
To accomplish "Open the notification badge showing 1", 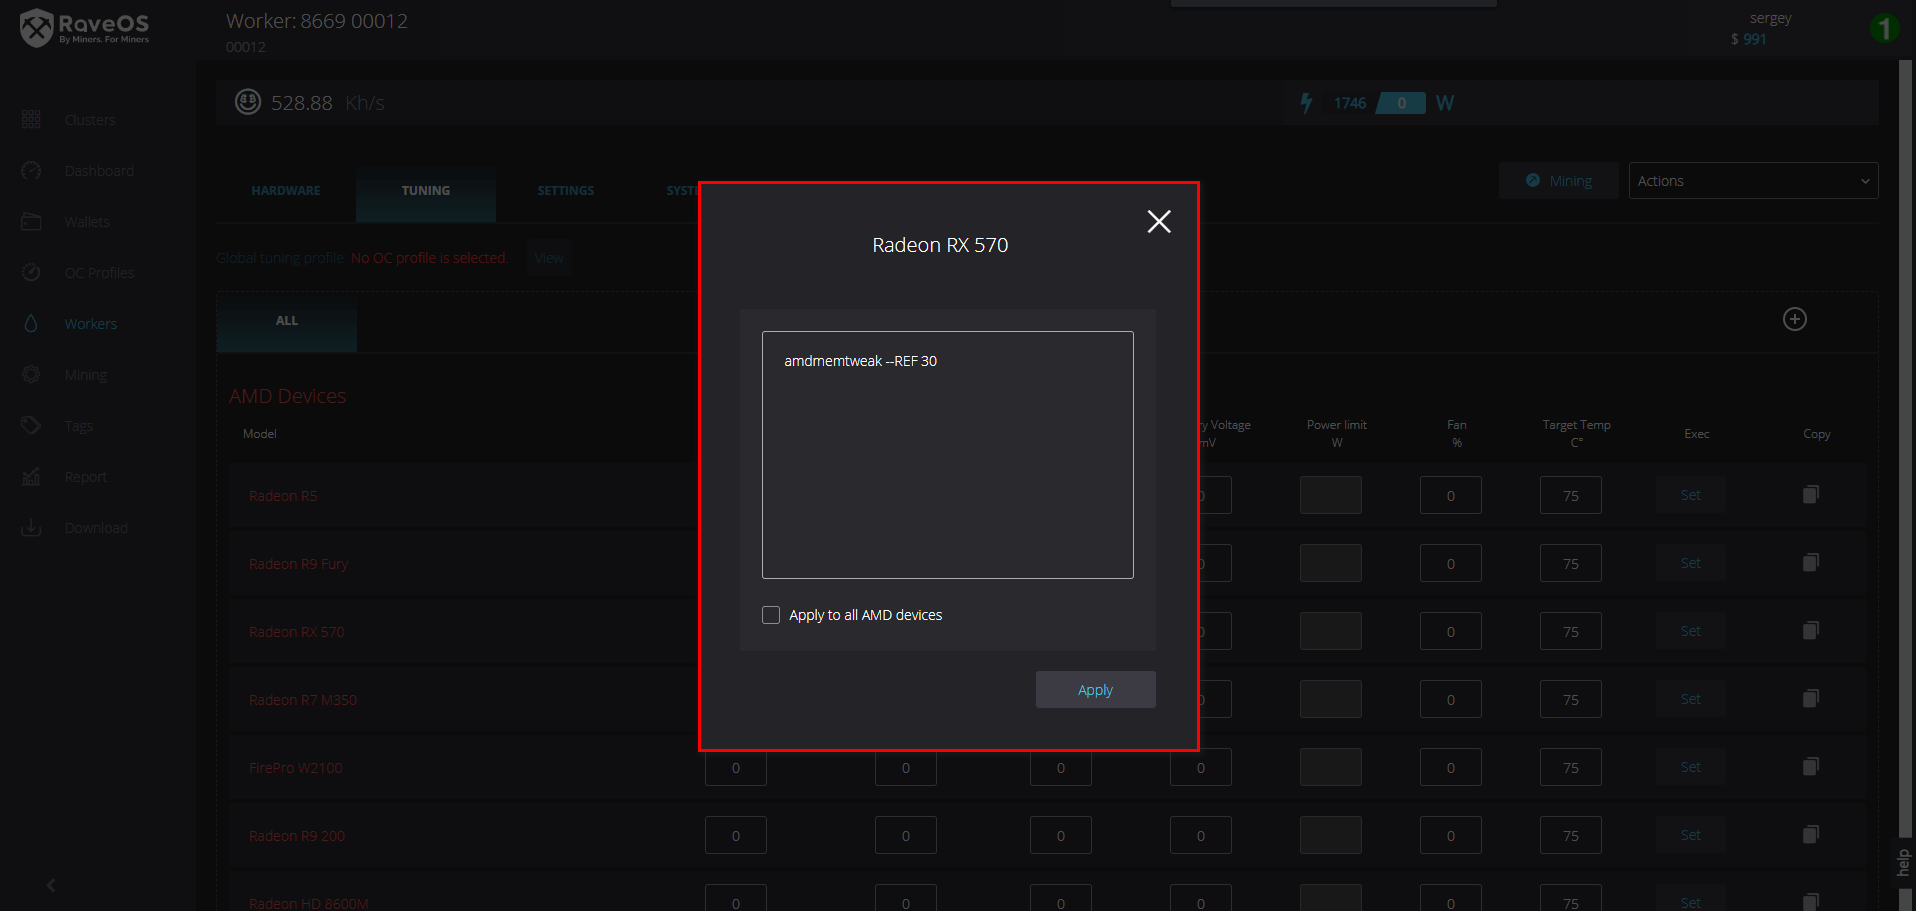I will (1885, 28).
